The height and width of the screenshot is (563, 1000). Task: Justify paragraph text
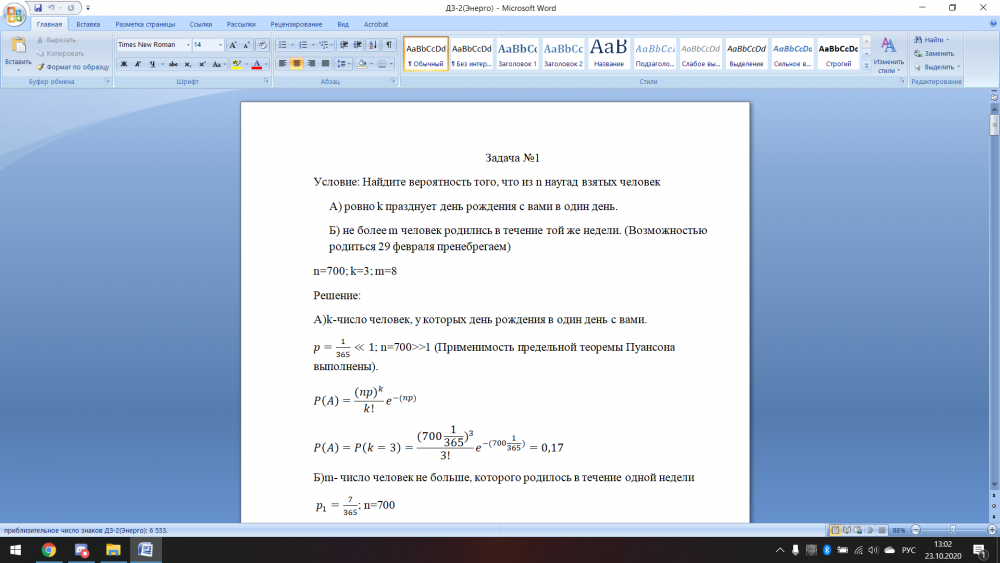tap(325, 64)
